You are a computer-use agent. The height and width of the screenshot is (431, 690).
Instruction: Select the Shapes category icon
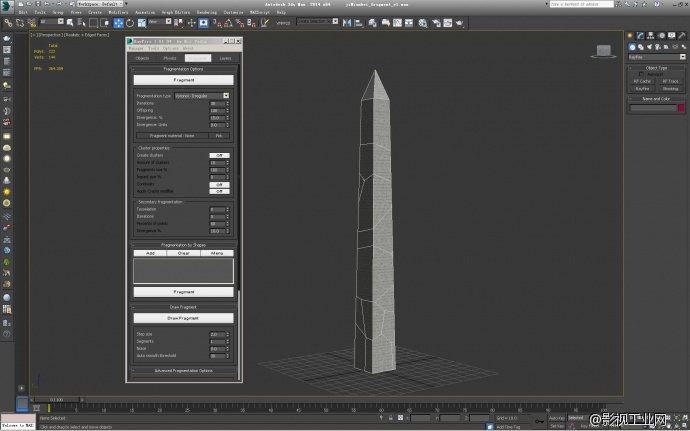(641, 47)
